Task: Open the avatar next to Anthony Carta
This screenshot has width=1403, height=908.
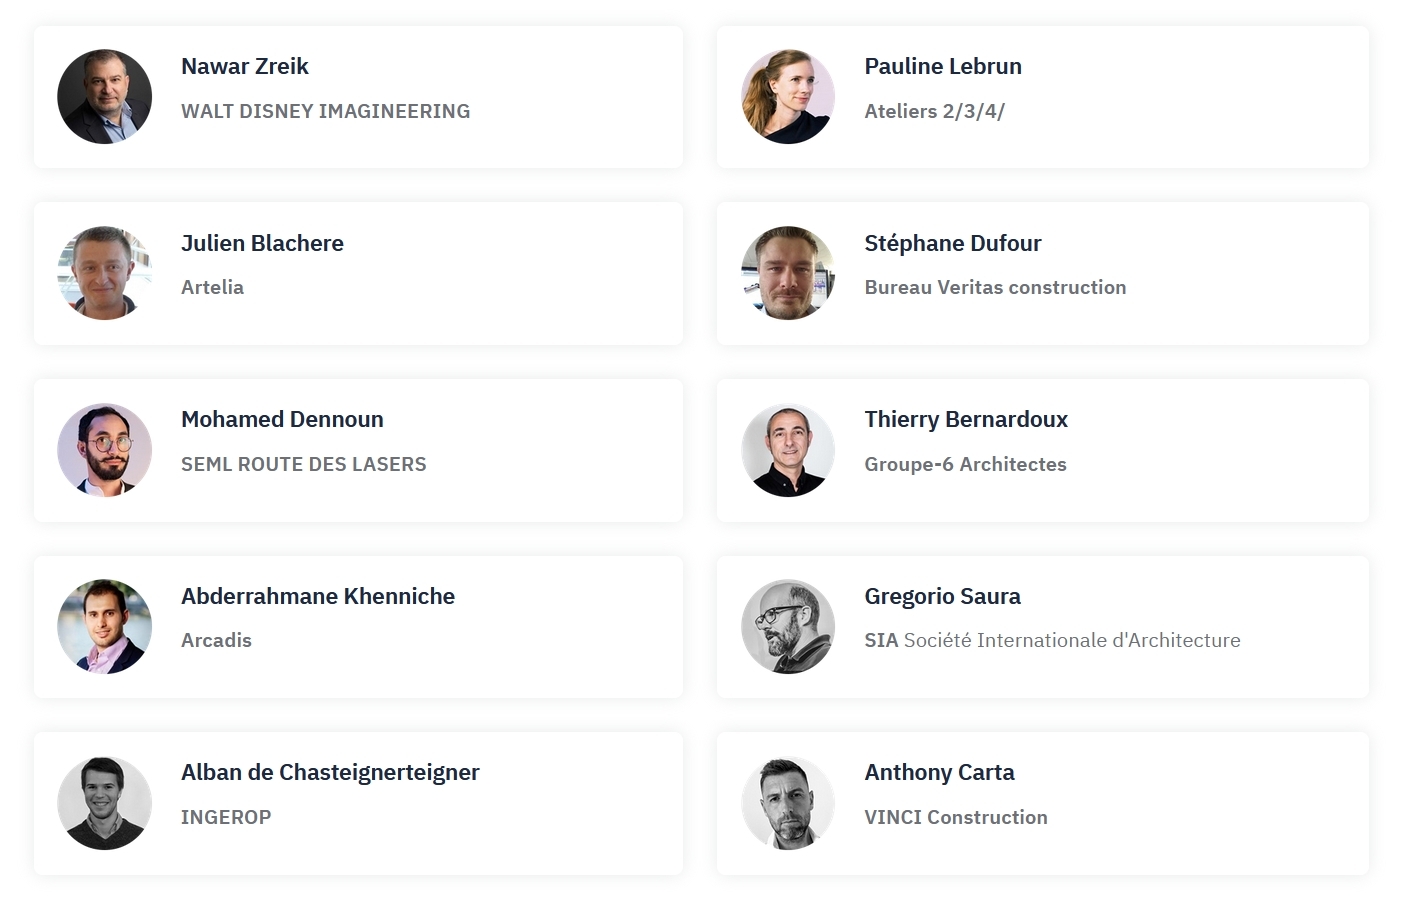Action: pyautogui.click(x=788, y=803)
